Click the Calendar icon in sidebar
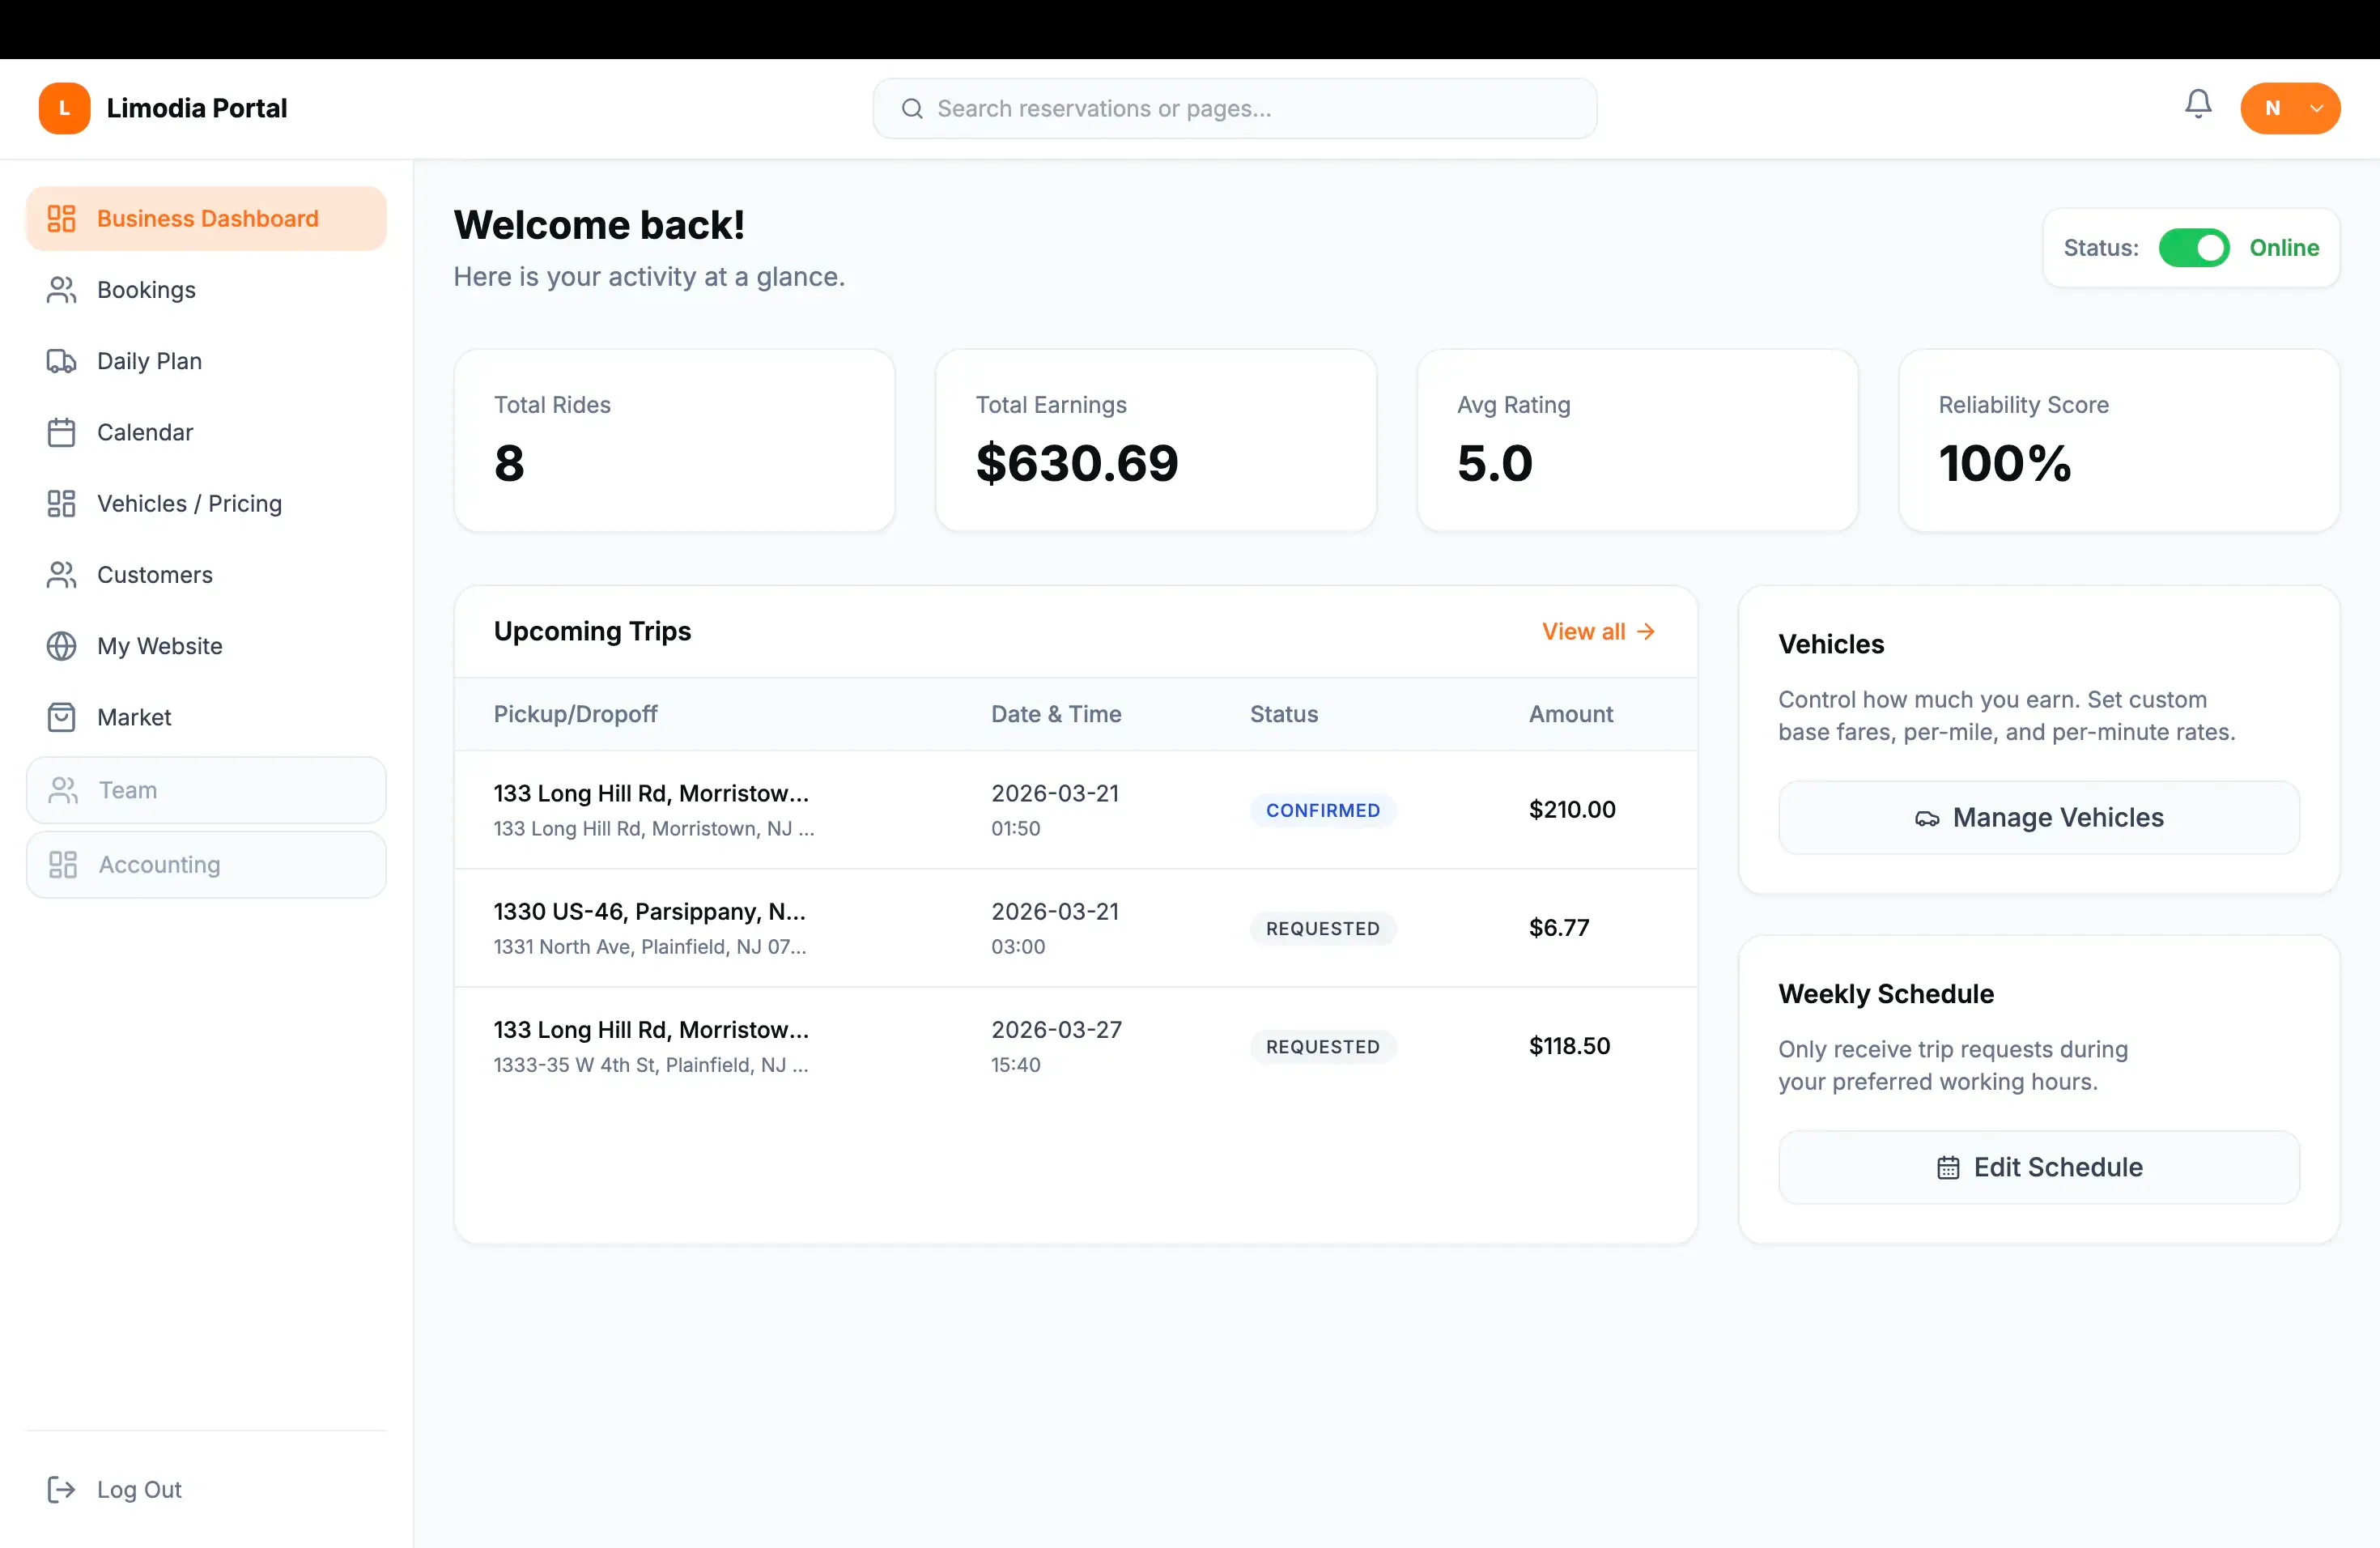The width and height of the screenshot is (2380, 1548). [61, 432]
